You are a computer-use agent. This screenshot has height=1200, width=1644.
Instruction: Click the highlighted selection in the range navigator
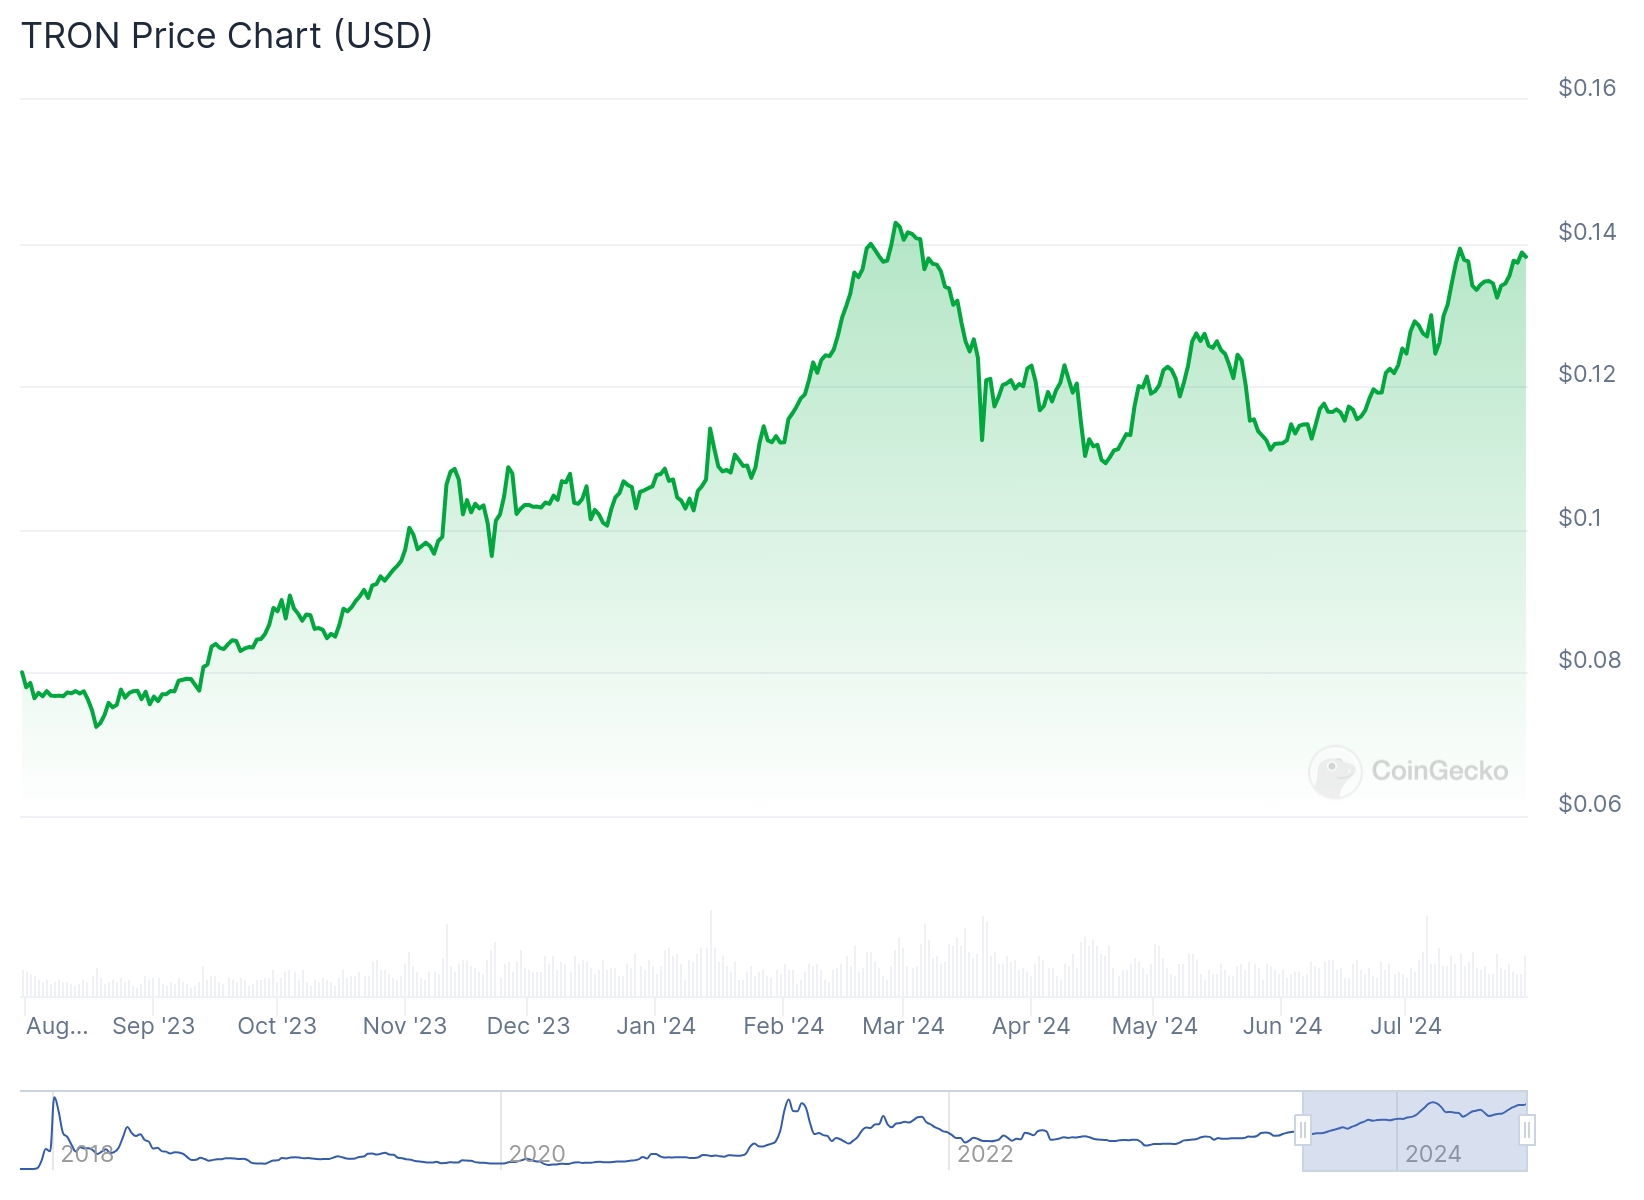point(1414,1131)
